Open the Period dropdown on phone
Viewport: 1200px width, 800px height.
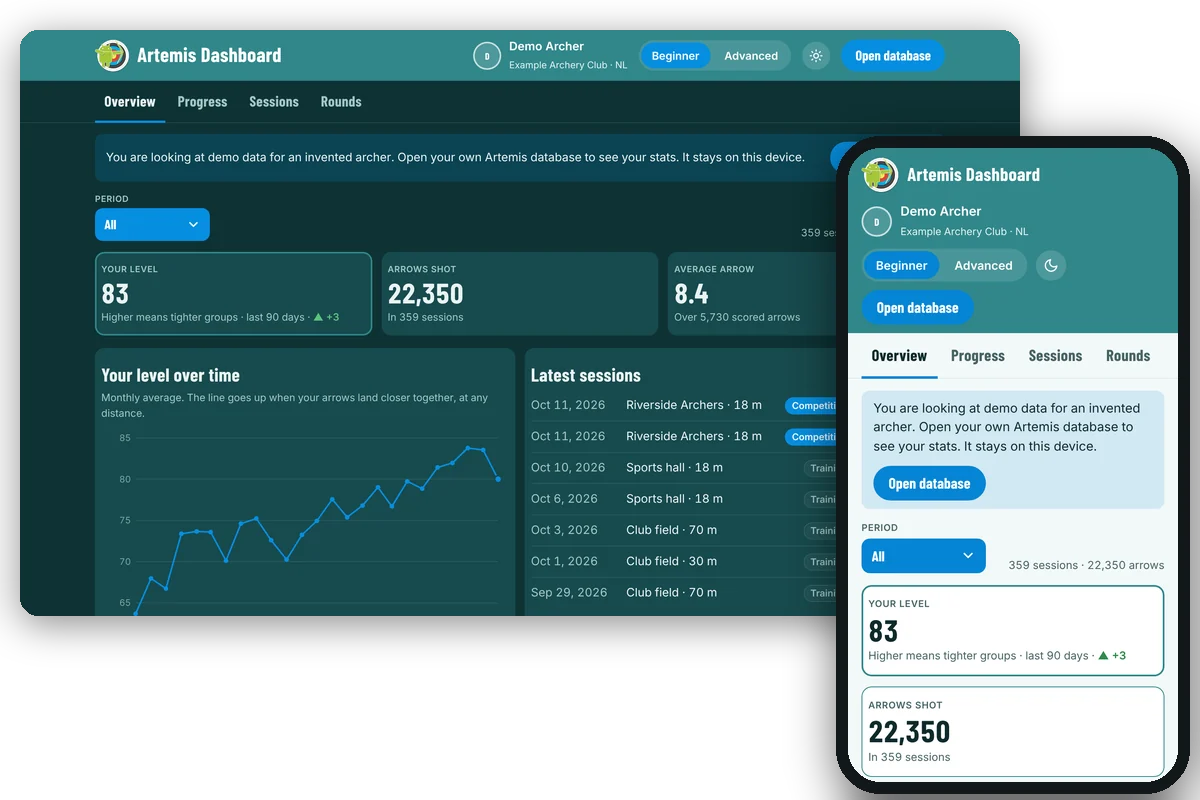(923, 556)
